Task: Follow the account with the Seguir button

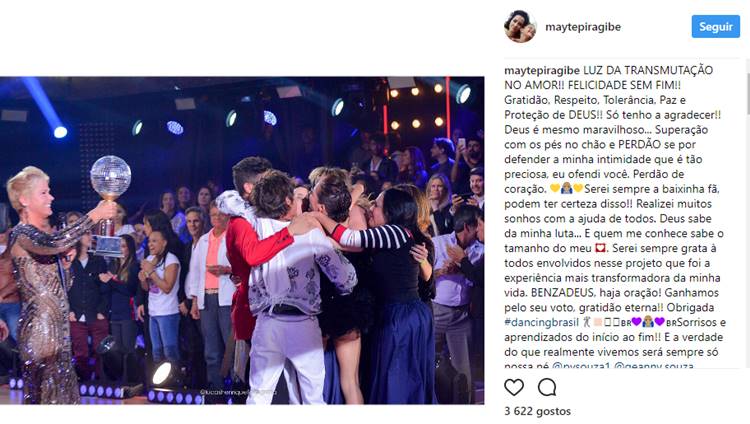Action: tap(716, 26)
